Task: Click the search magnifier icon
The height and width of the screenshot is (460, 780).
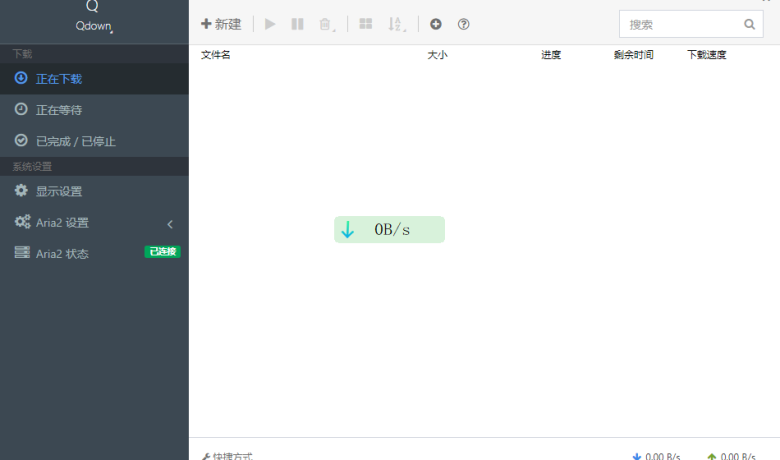Action: tap(749, 24)
